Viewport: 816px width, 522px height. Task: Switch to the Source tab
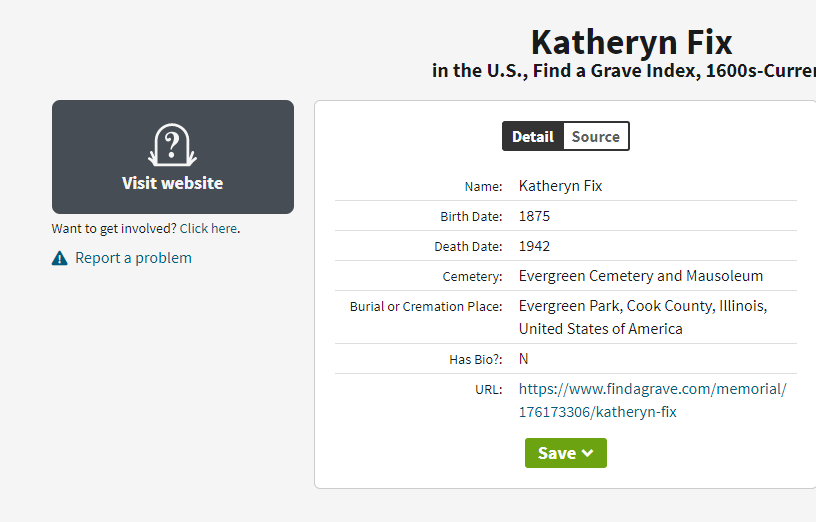[596, 136]
